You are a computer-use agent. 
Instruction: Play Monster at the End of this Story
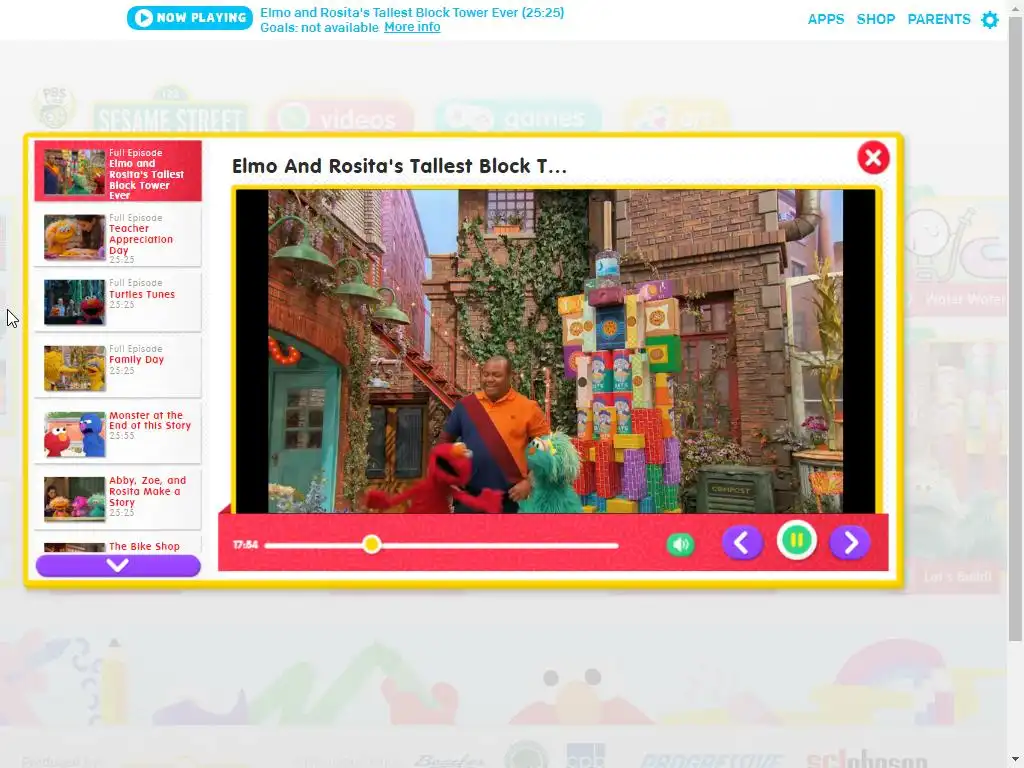point(118,434)
